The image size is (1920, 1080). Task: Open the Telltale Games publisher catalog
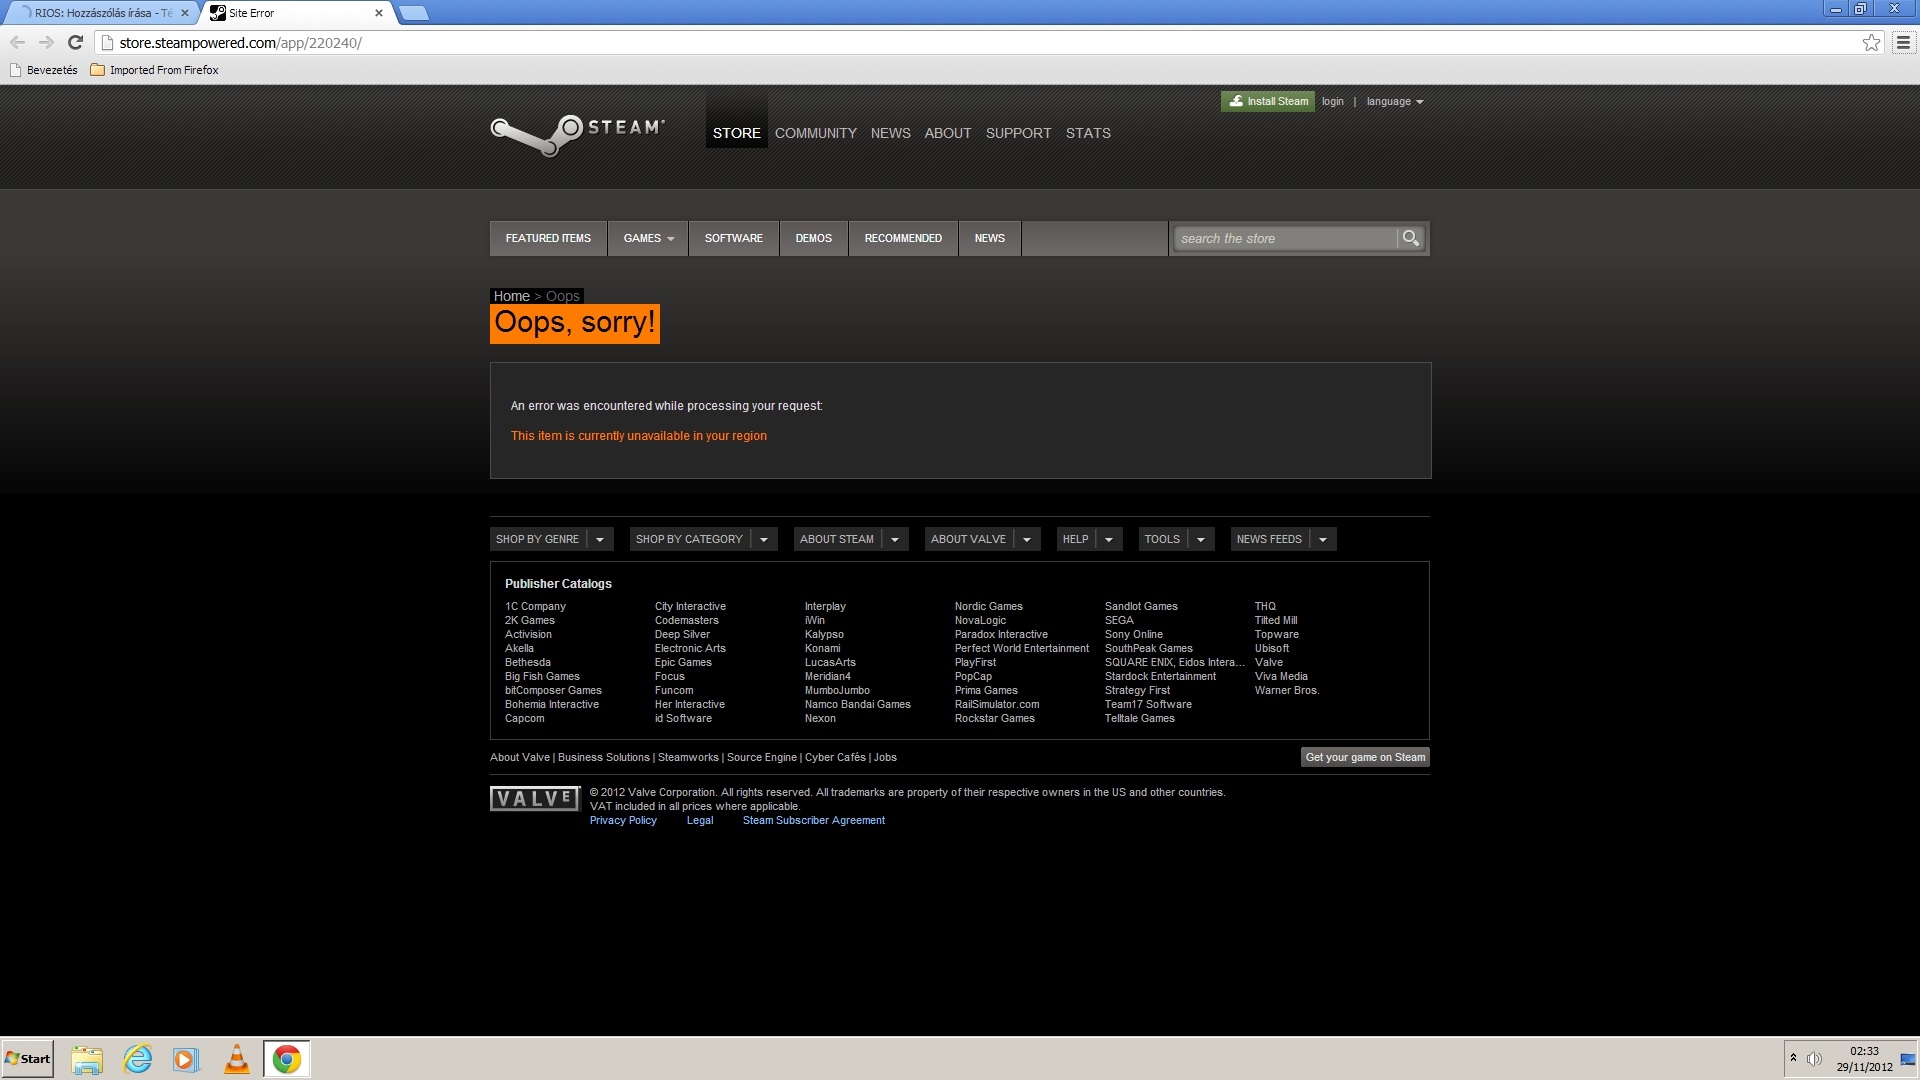click(1140, 718)
